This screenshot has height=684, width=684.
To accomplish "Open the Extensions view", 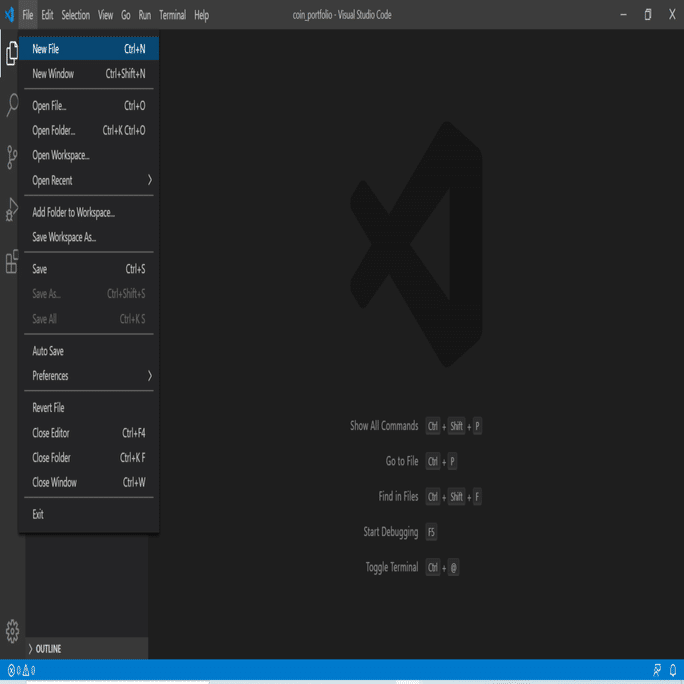I will tap(12, 261).
